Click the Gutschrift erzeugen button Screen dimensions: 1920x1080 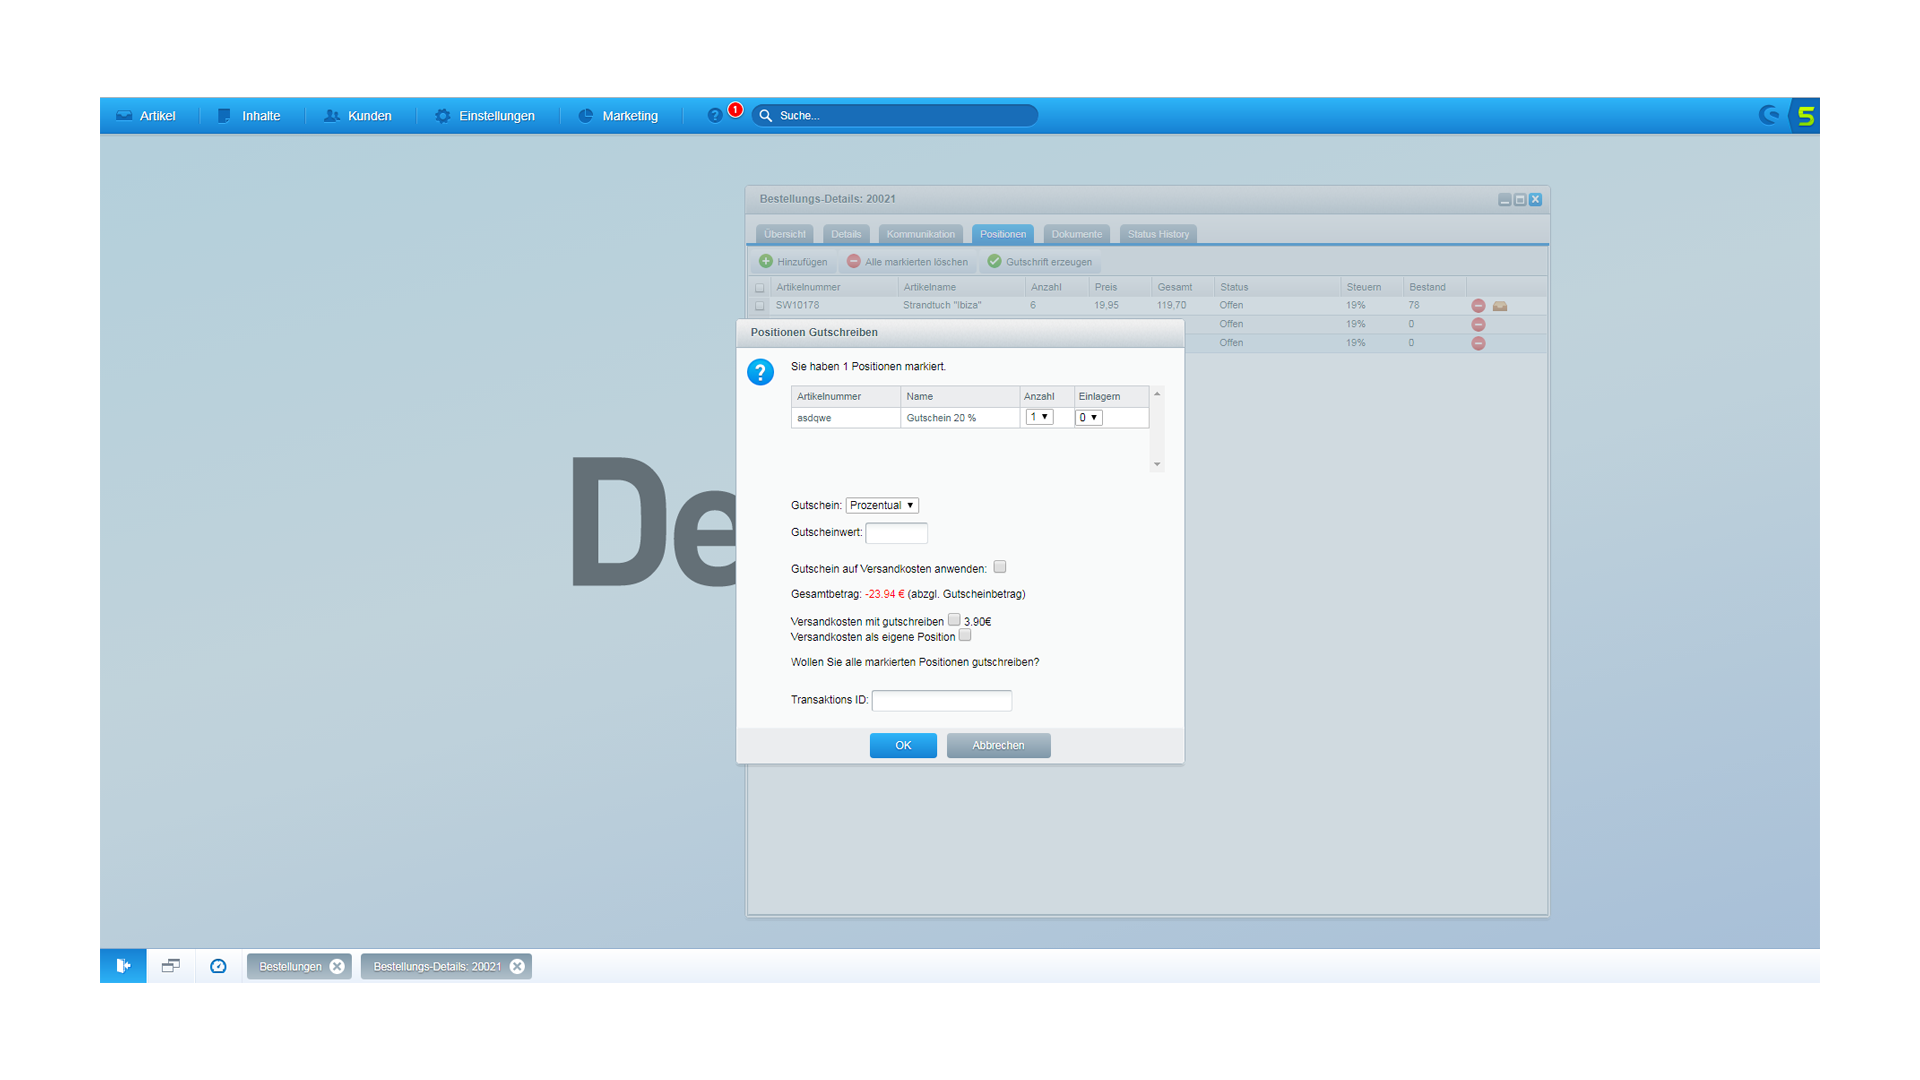[x=1039, y=262]
